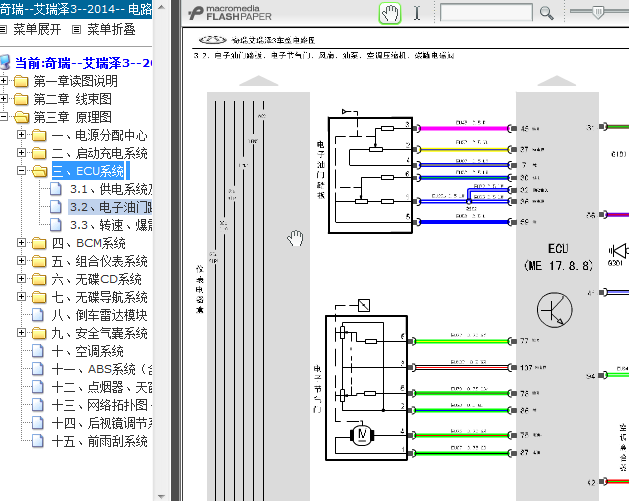The height and width of the screenshot is (501, 629).
Task: Select the 三、ECU系统 tree item
Action: coord(89,171)
